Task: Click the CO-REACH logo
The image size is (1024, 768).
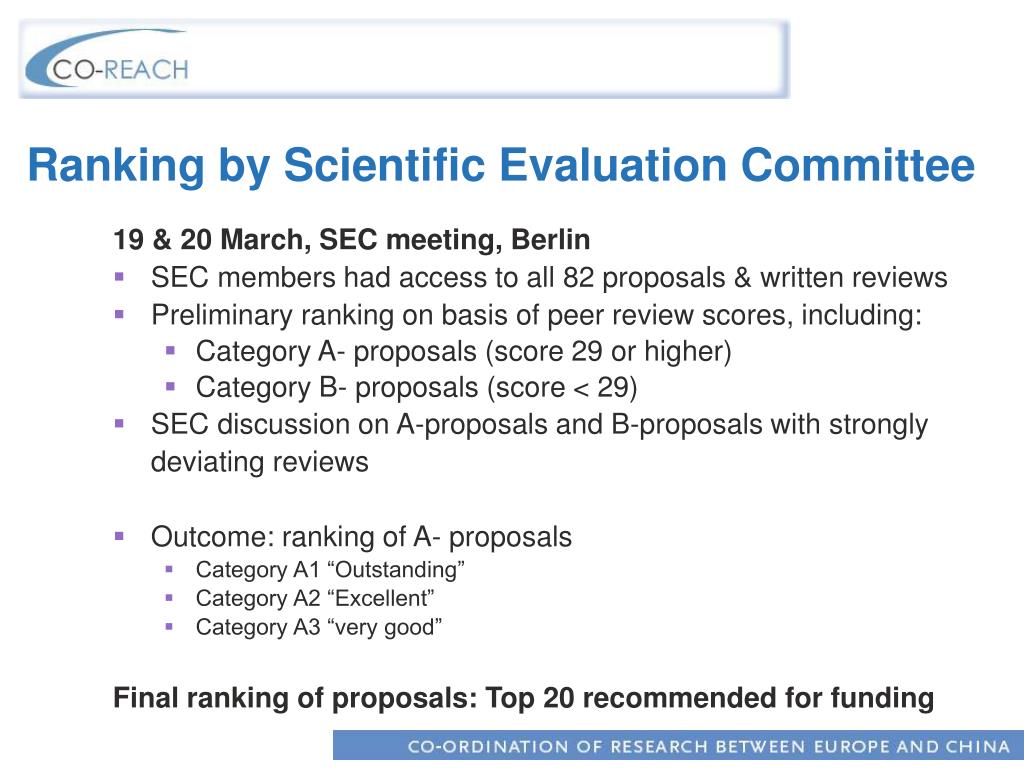Action: tap(107, 59)
